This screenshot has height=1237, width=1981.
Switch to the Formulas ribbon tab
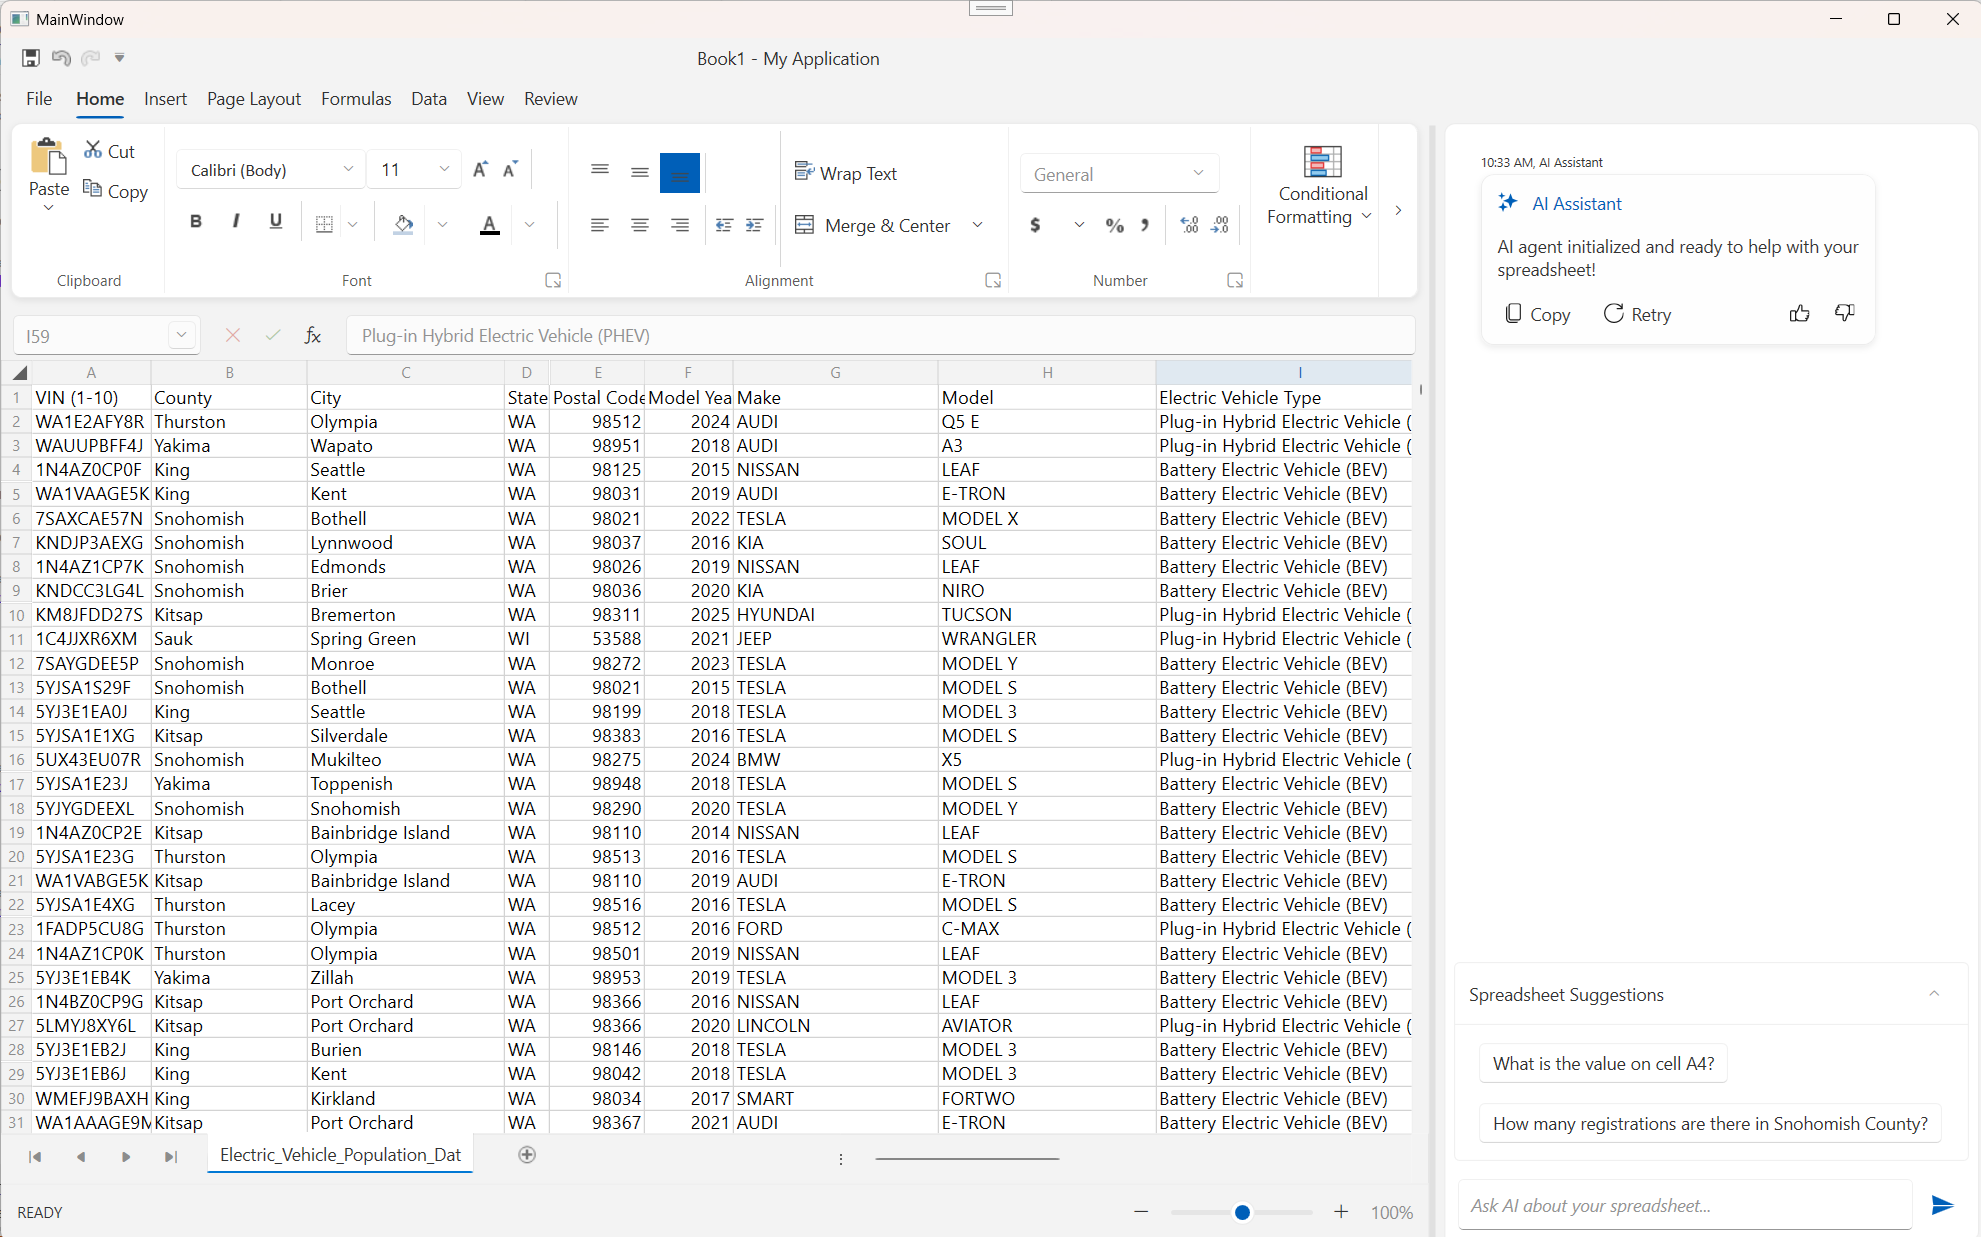(356, 98)
